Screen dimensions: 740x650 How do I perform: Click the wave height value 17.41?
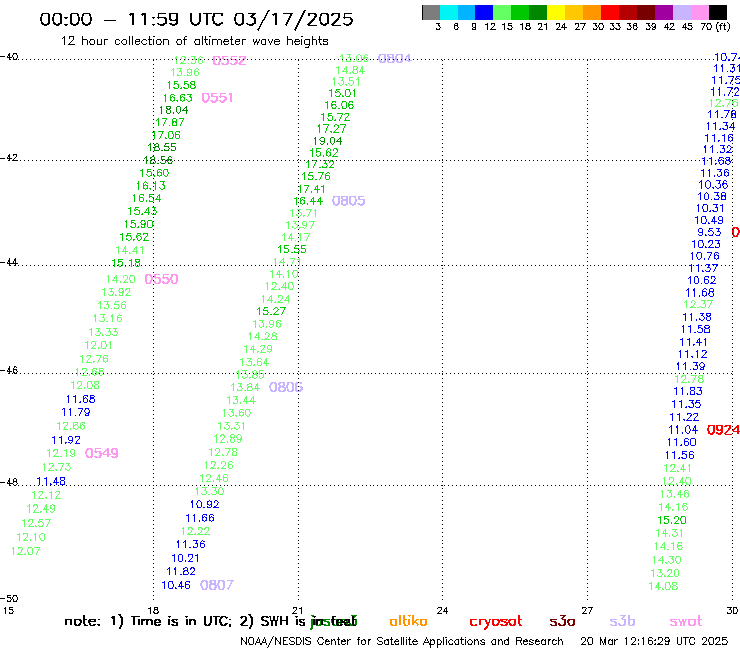point(311,189)
